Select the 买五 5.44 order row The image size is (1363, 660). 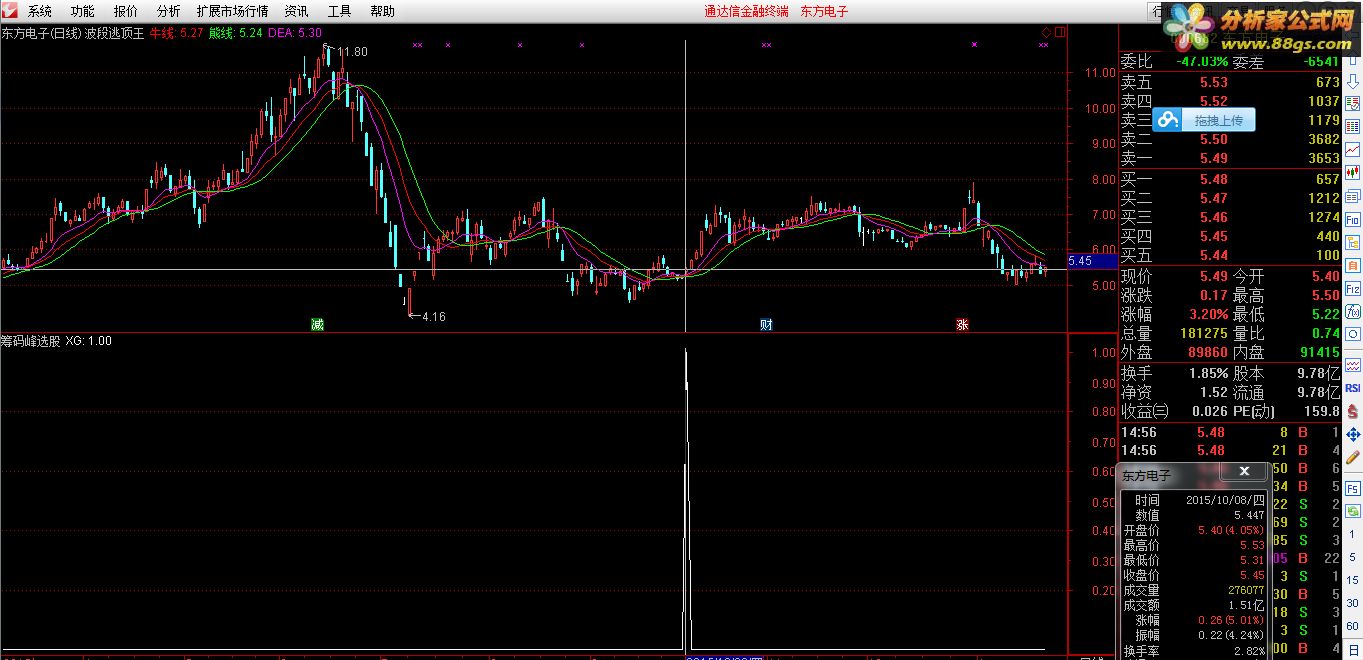coord(1229,255)
